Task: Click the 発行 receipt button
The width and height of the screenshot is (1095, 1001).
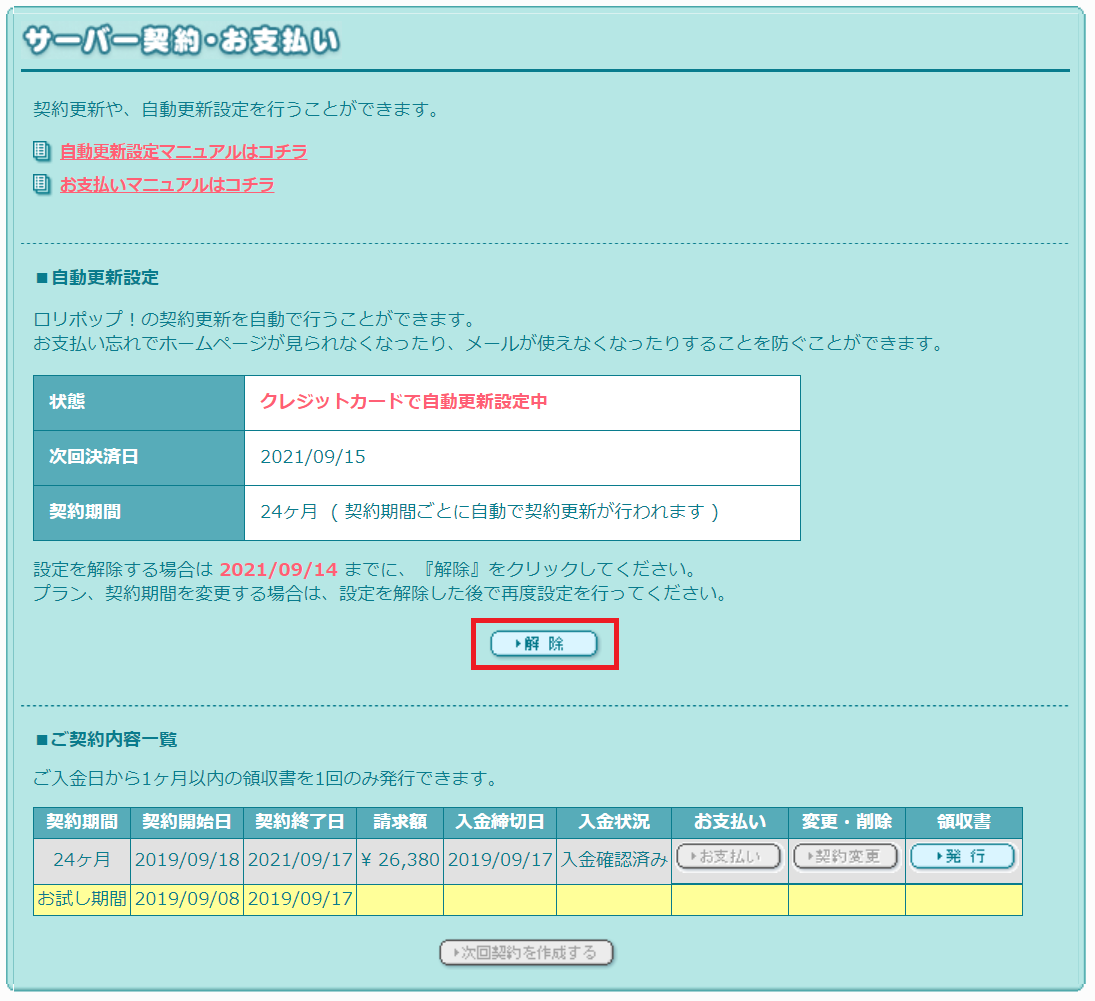Action: [962, 856]
